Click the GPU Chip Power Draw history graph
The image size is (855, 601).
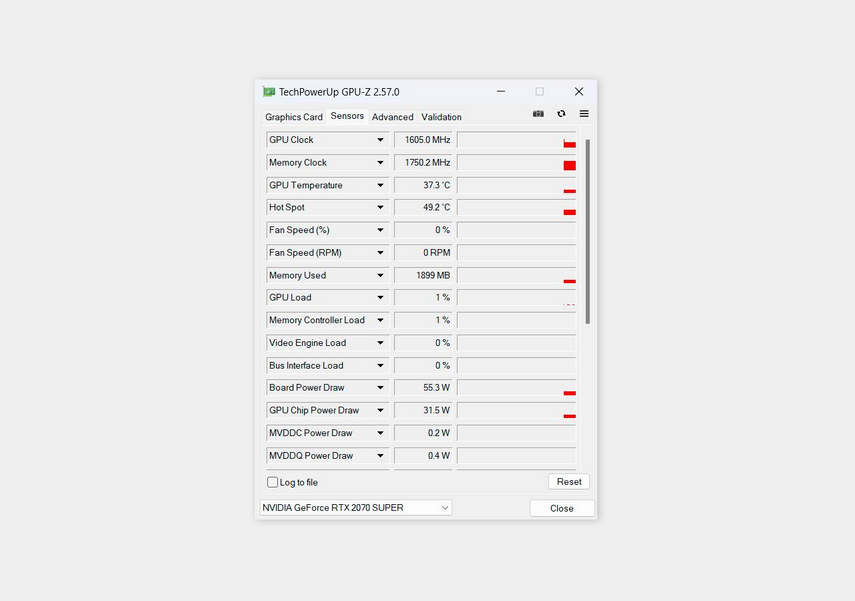tap(516, 411)
